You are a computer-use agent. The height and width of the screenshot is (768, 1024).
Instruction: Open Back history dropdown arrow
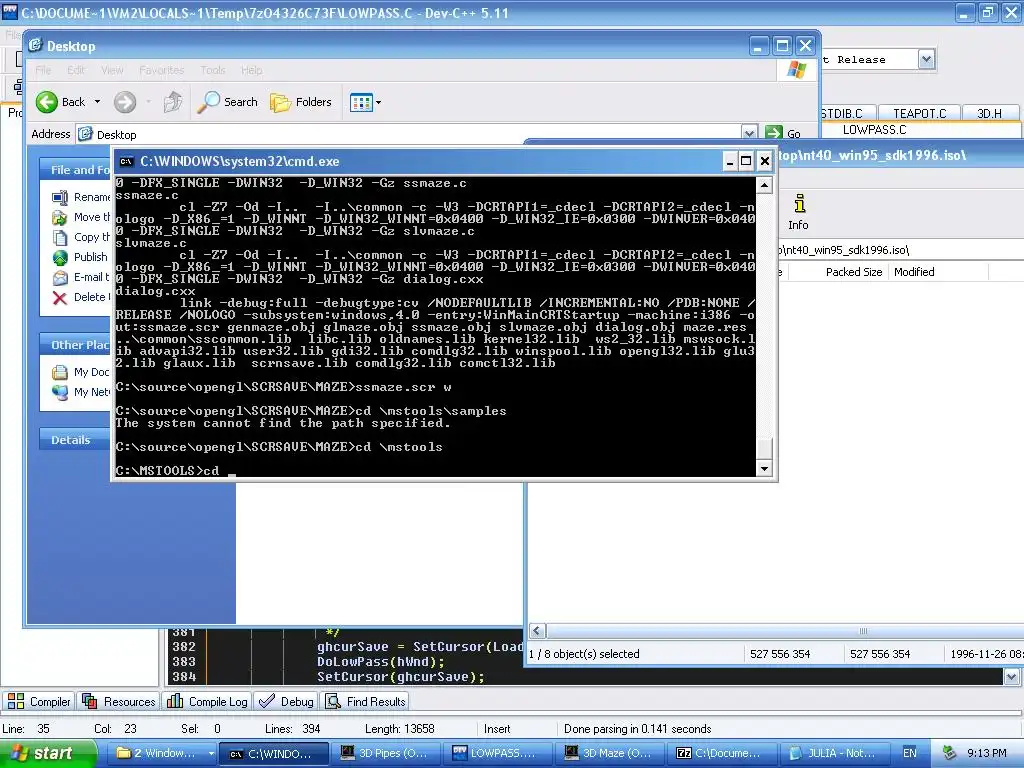tap(97, 102)
